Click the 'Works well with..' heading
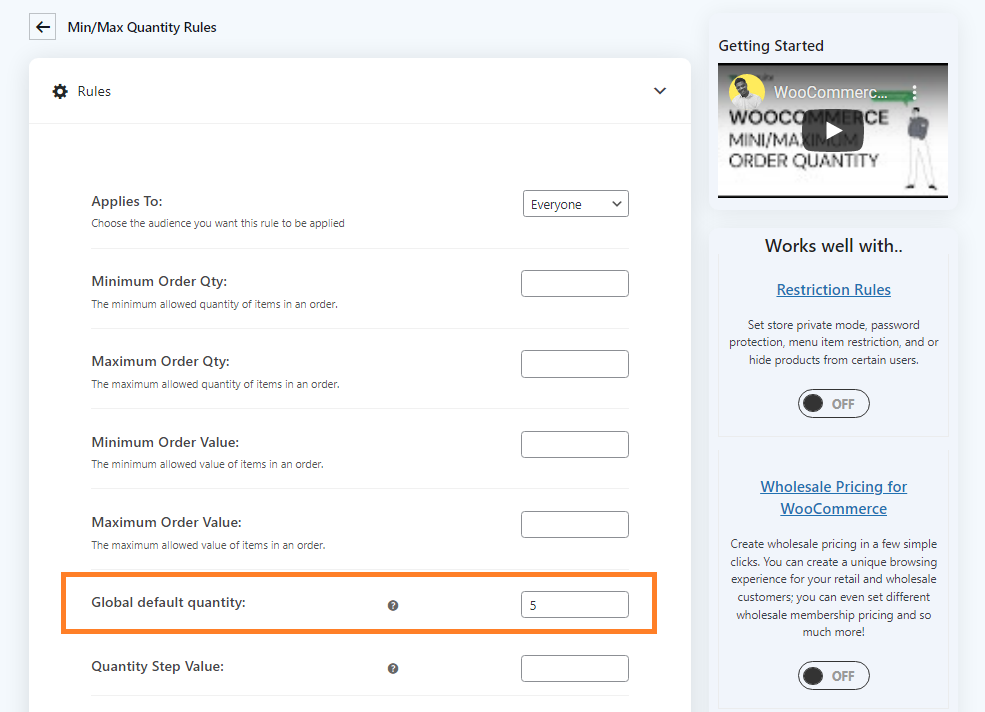 click(834, 246)
